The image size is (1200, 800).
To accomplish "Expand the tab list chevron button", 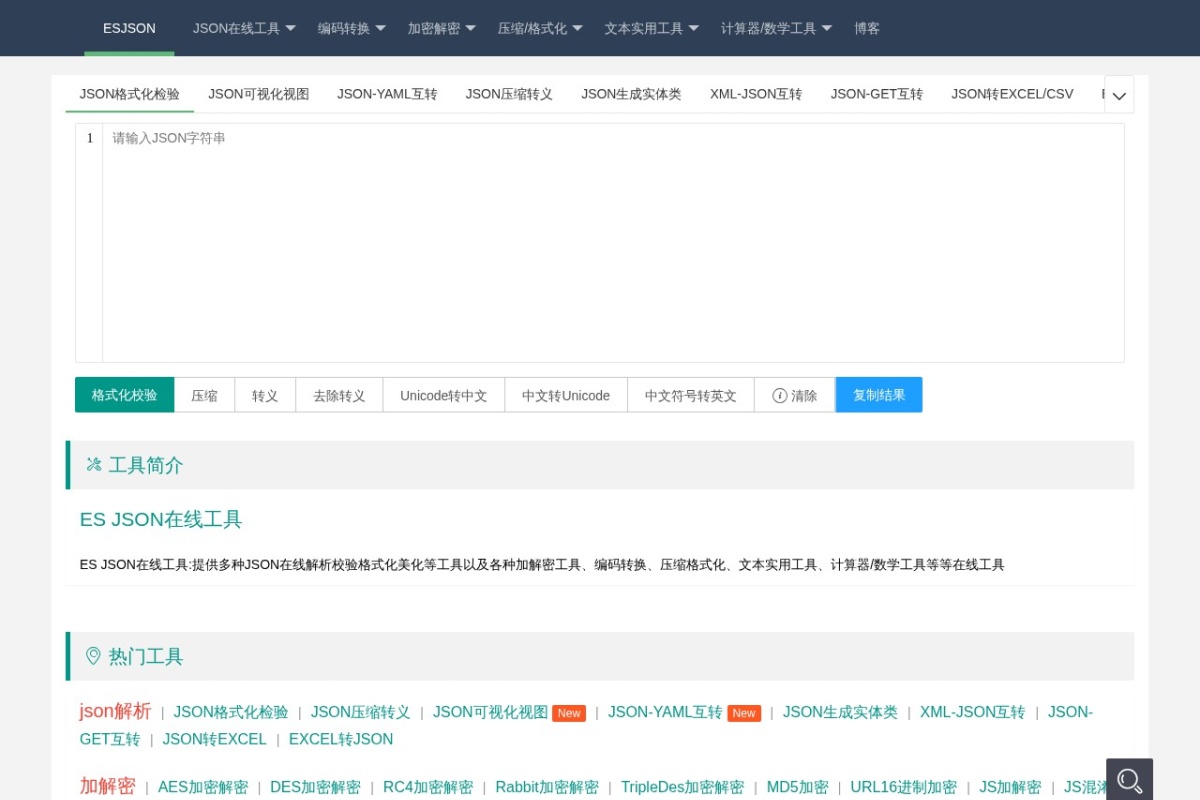I will pos(1119,95).
